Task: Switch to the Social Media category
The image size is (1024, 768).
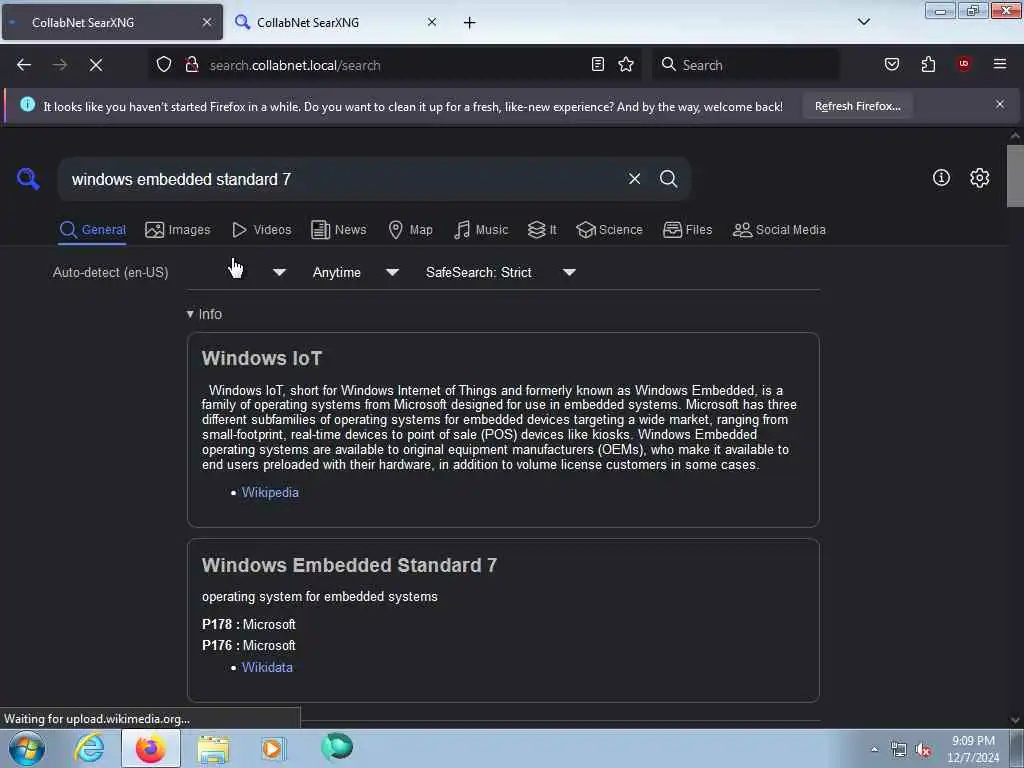Action: pos(779,230)
